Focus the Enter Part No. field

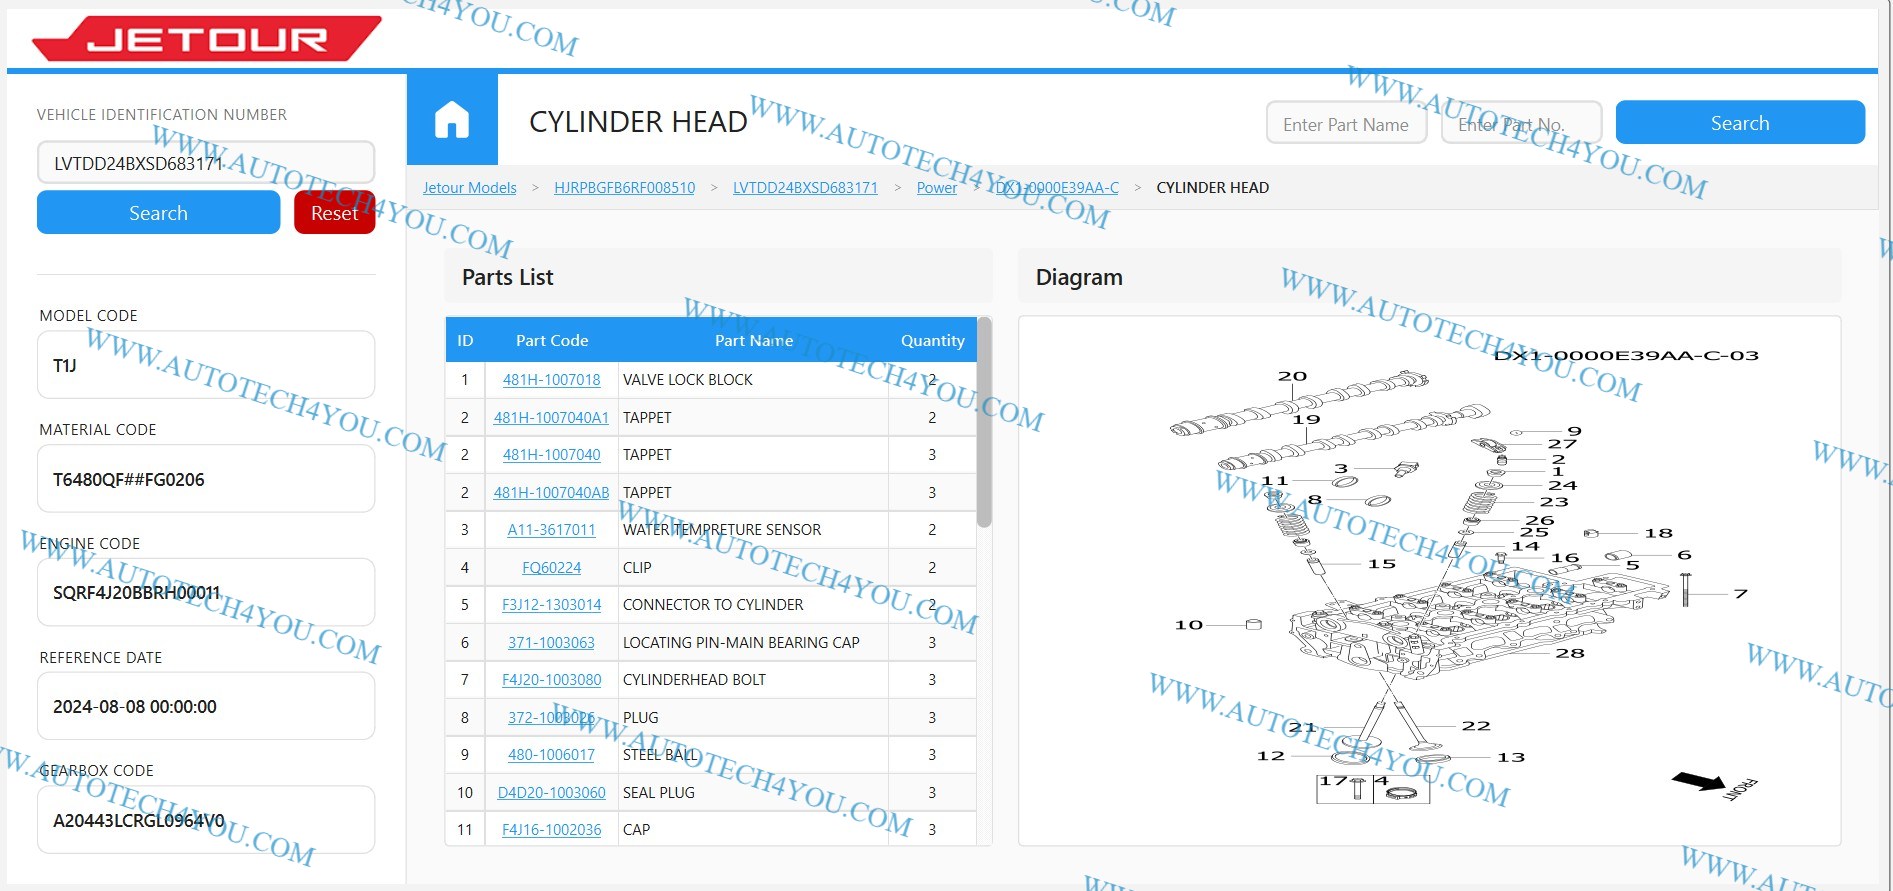point(1520,124)
